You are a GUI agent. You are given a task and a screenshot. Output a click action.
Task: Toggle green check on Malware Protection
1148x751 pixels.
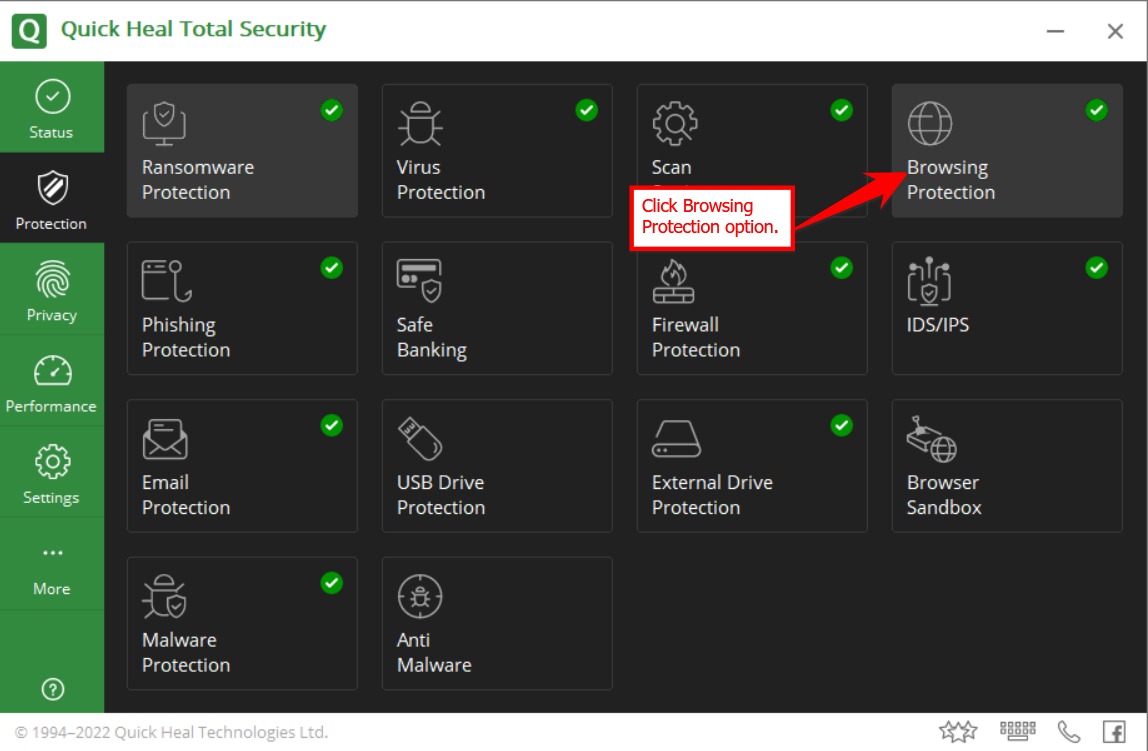(331, 583)
